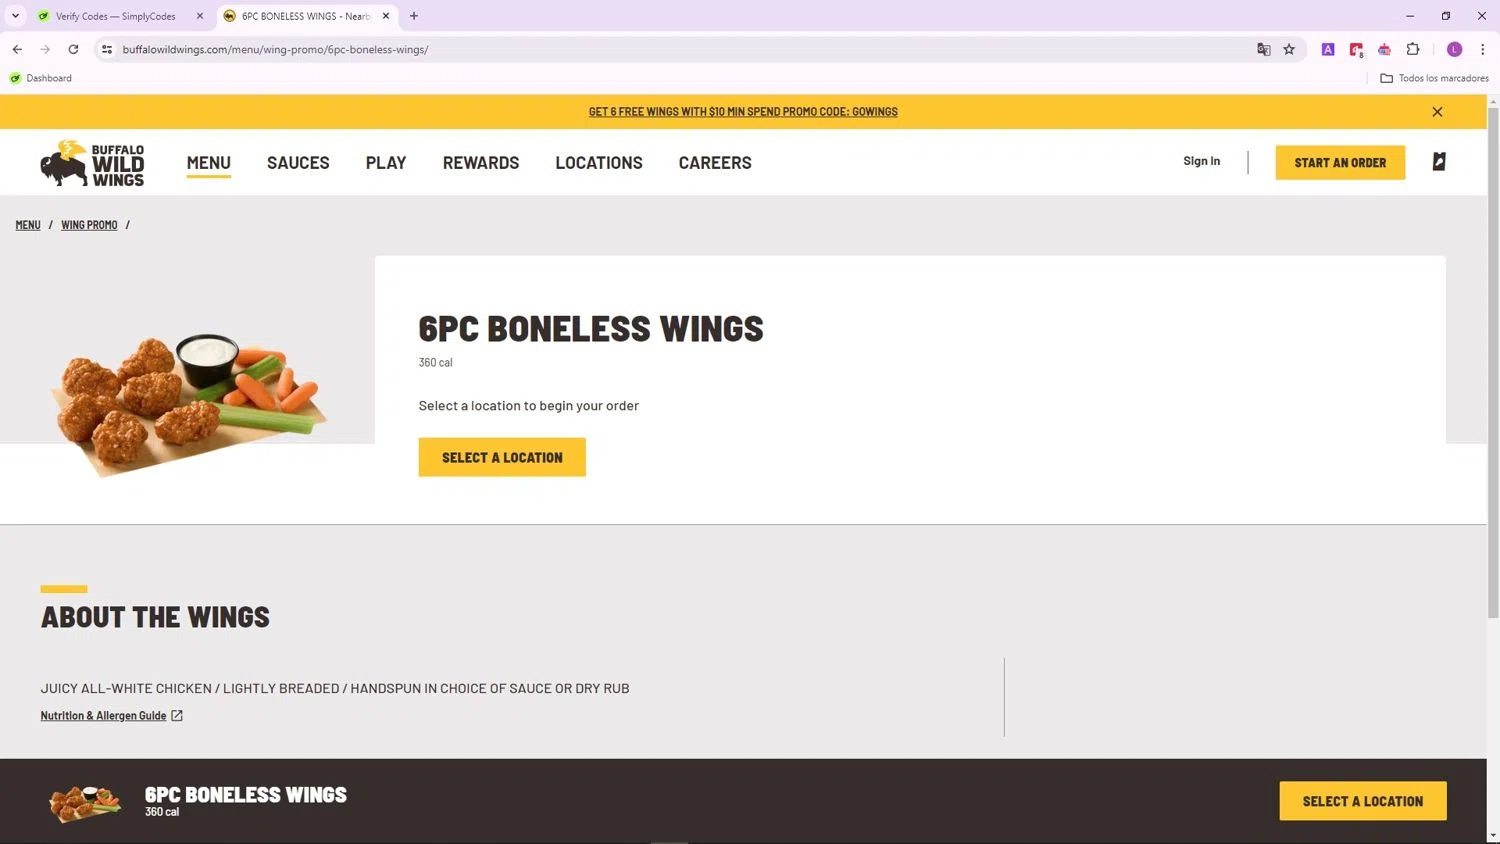Click 'Select a location to begin your order'
This screenshot has width=1500, height=844.
coord(528,406)
